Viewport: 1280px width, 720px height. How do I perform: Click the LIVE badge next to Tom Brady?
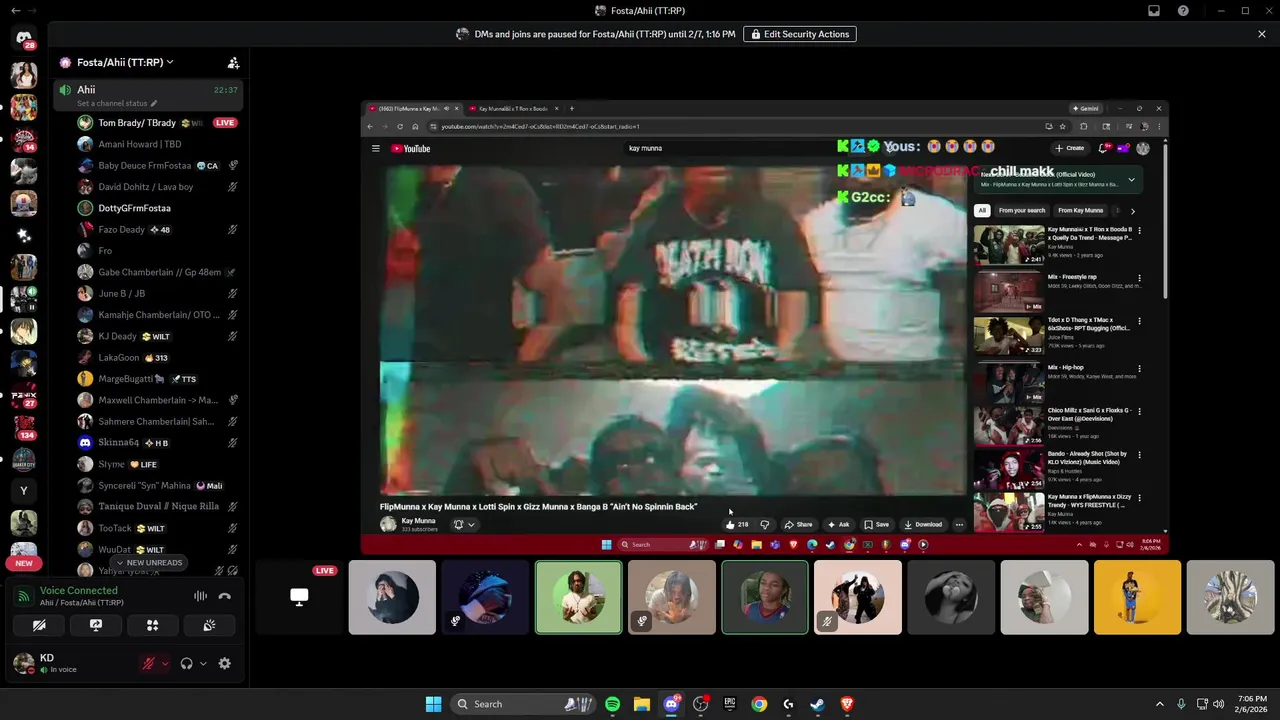coord(225,123)
